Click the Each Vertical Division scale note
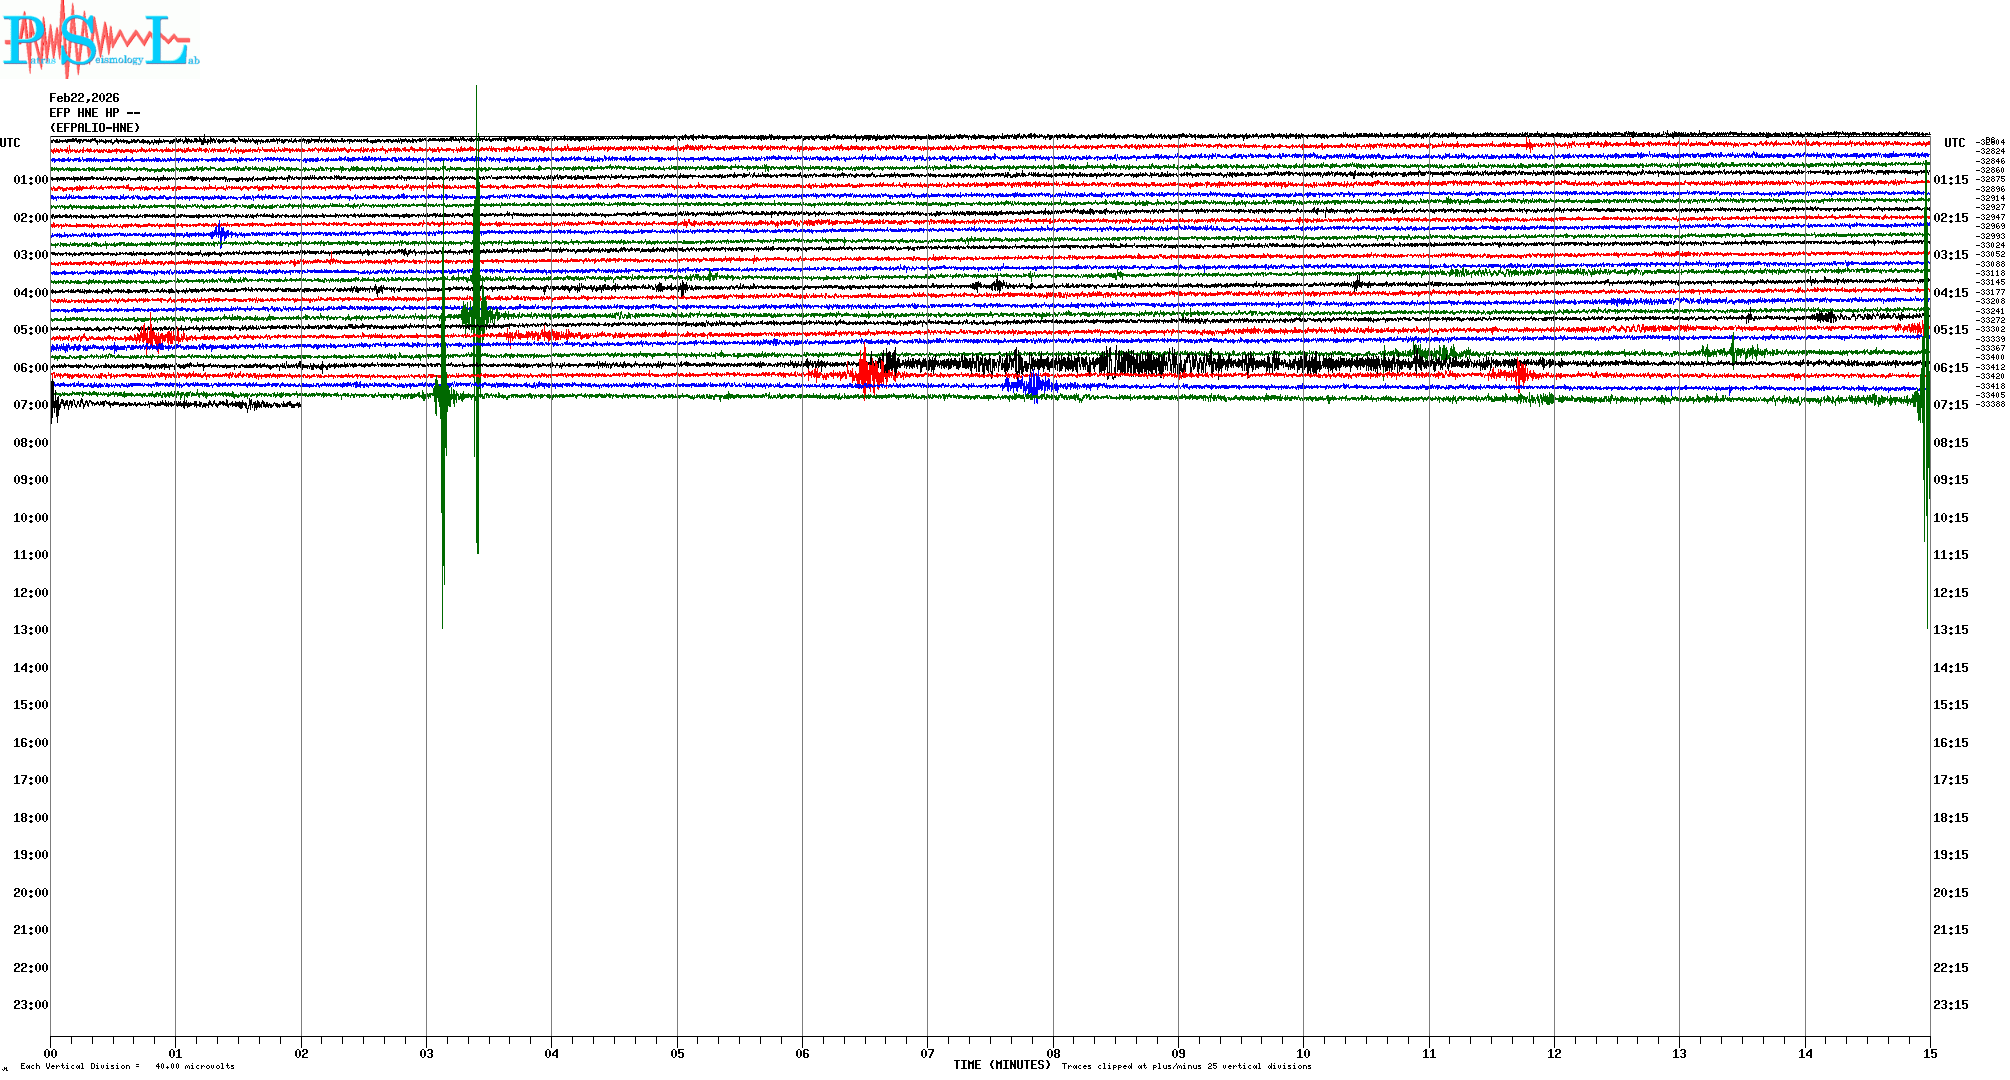Viewport: 2010px width, 1080px height. tap(127, 1066)
